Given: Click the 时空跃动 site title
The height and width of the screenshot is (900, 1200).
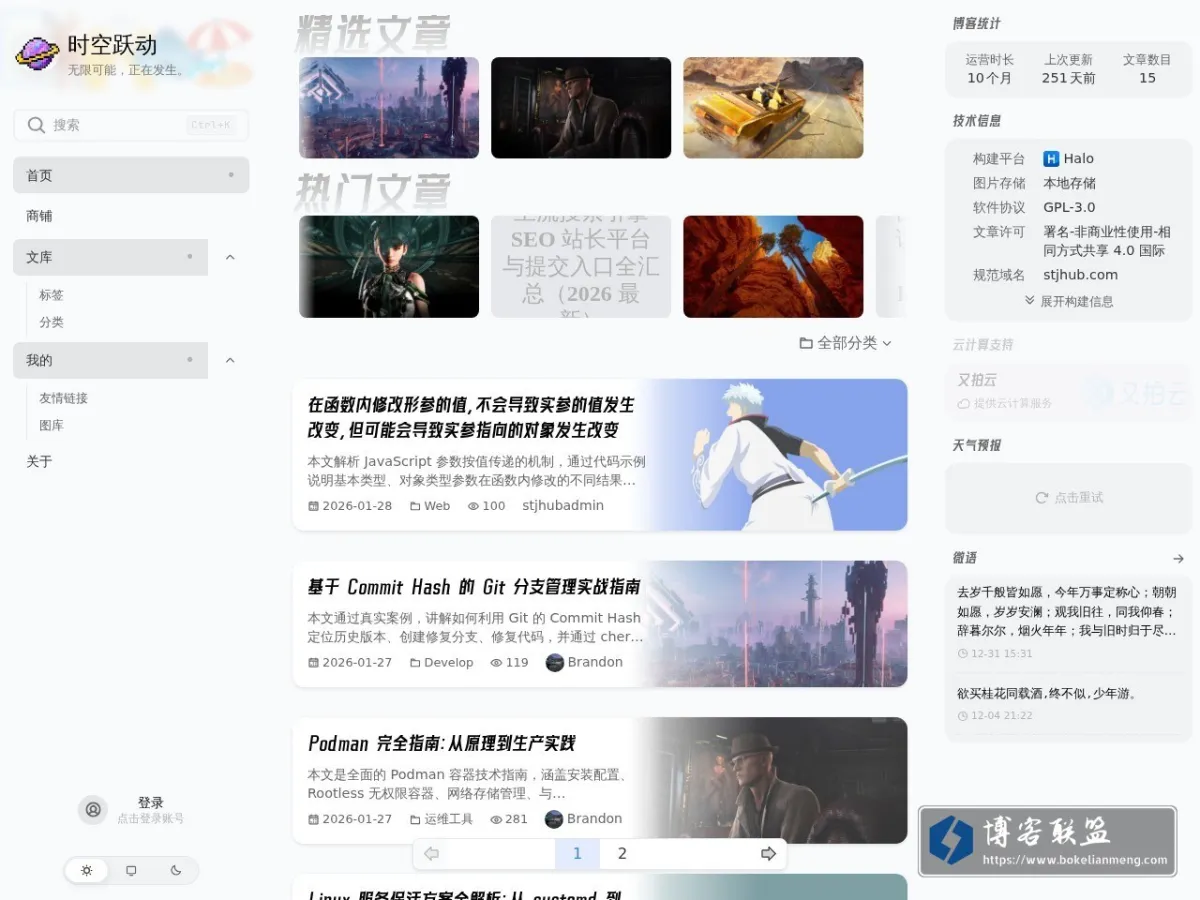Looking at the screenshot, I should tap(112, 45).
